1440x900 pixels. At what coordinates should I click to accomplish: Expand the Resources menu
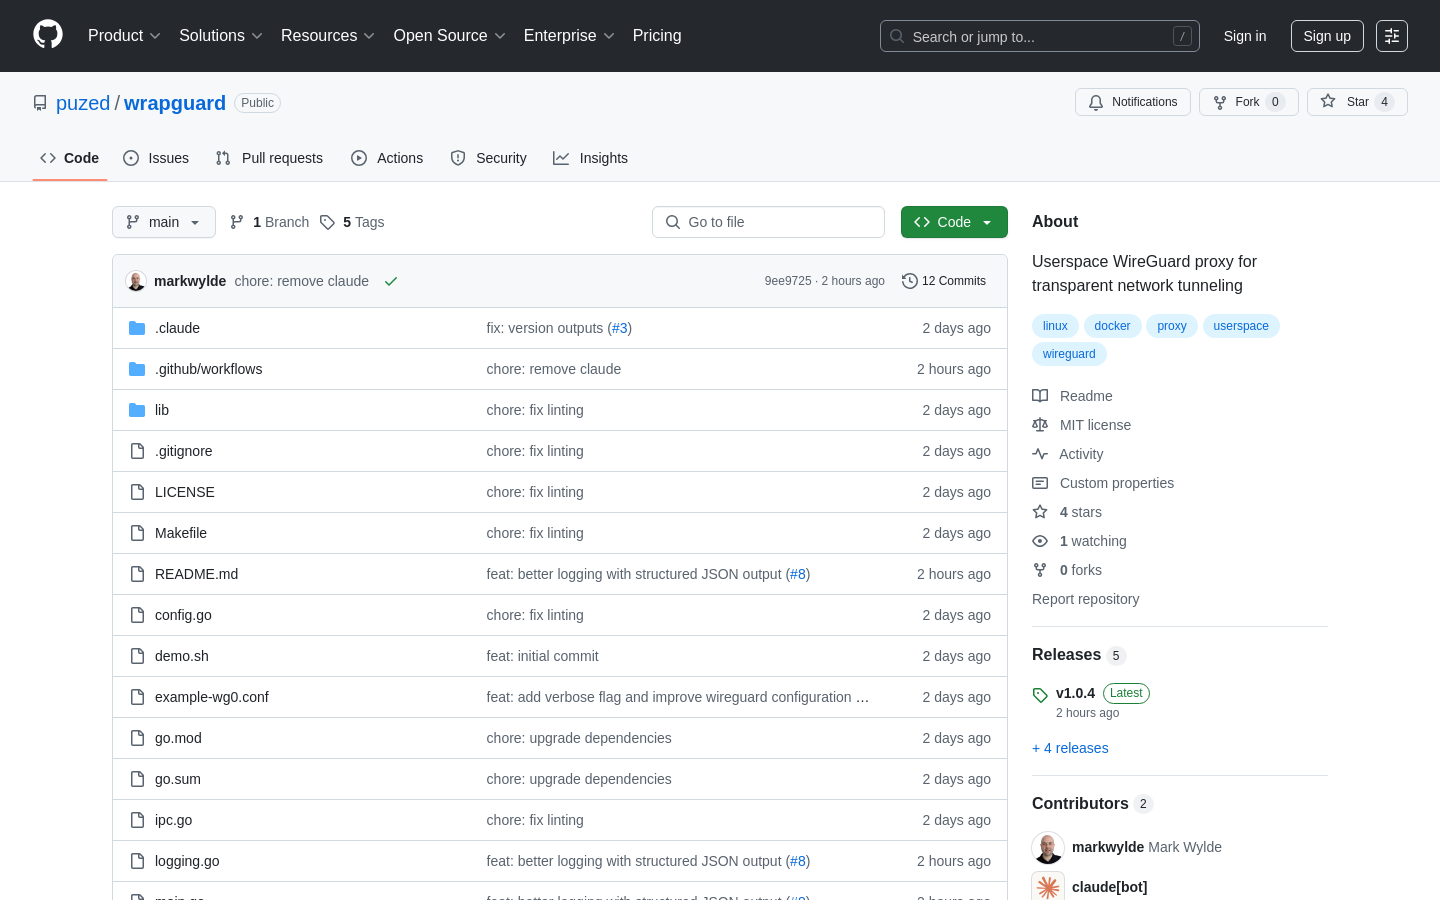pyautogui.click(x=328, y=36)
